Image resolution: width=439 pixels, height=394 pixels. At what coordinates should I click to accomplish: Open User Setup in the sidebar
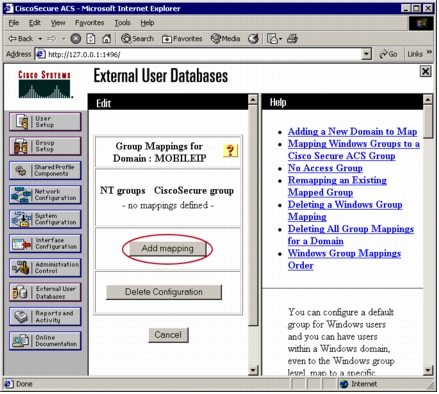(x=45, y=121)
